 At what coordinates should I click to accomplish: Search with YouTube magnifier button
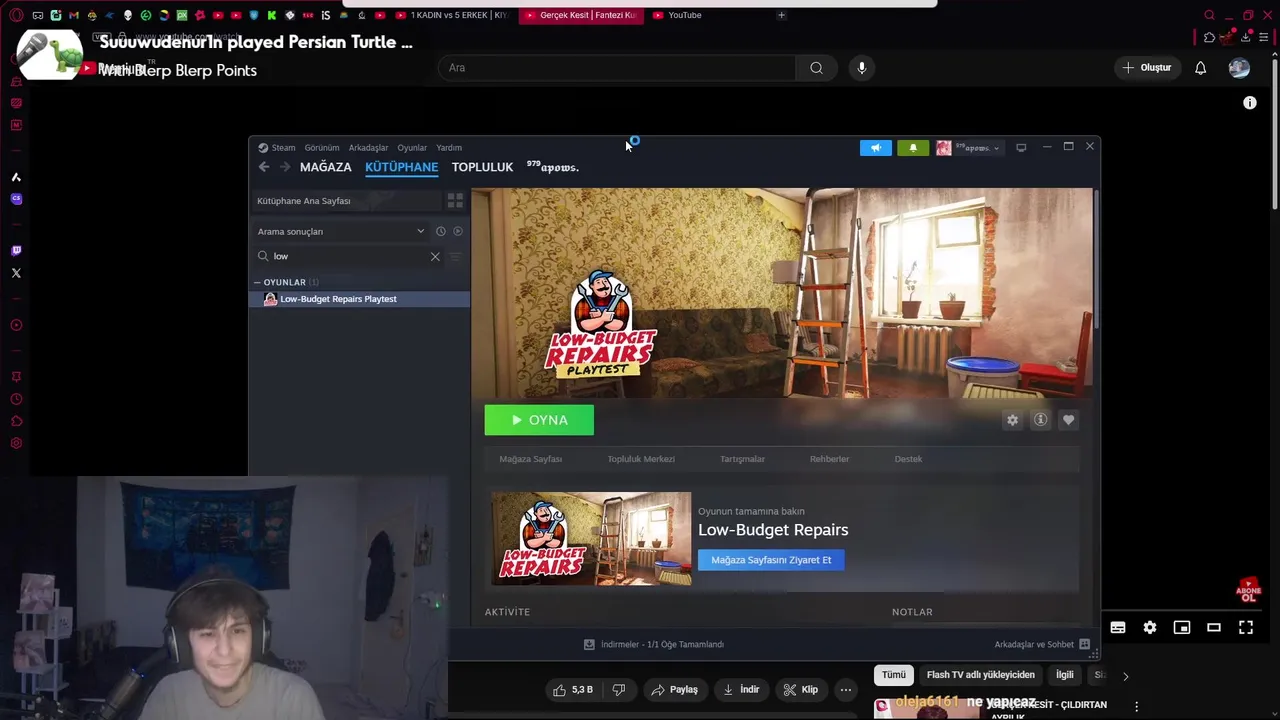[x=816, y=68]
